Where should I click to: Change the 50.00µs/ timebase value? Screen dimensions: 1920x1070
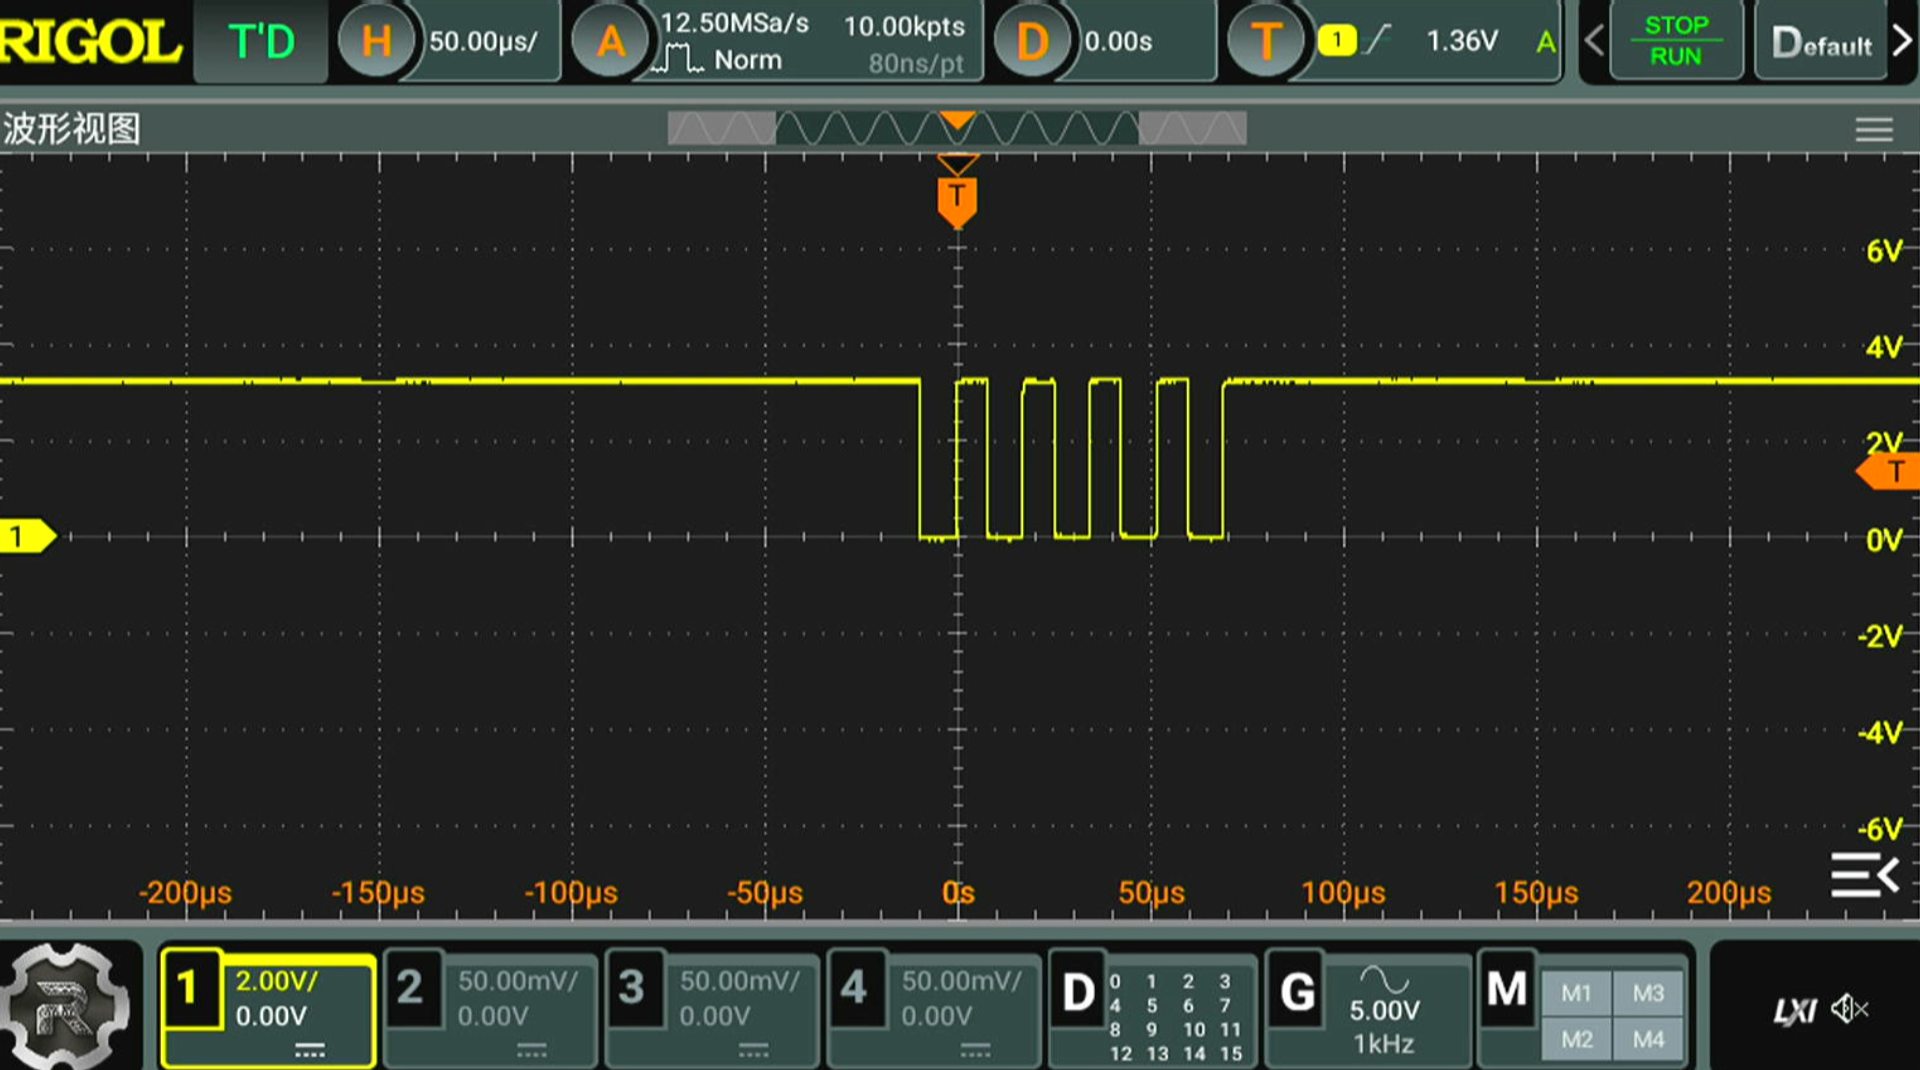point(483,42)
